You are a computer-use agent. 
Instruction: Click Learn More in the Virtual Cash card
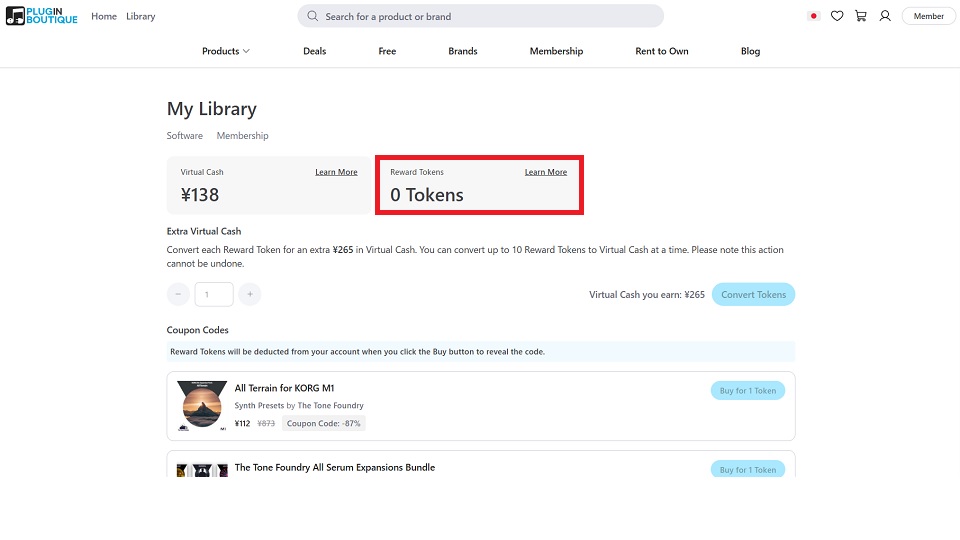click(x=336, y=172)
